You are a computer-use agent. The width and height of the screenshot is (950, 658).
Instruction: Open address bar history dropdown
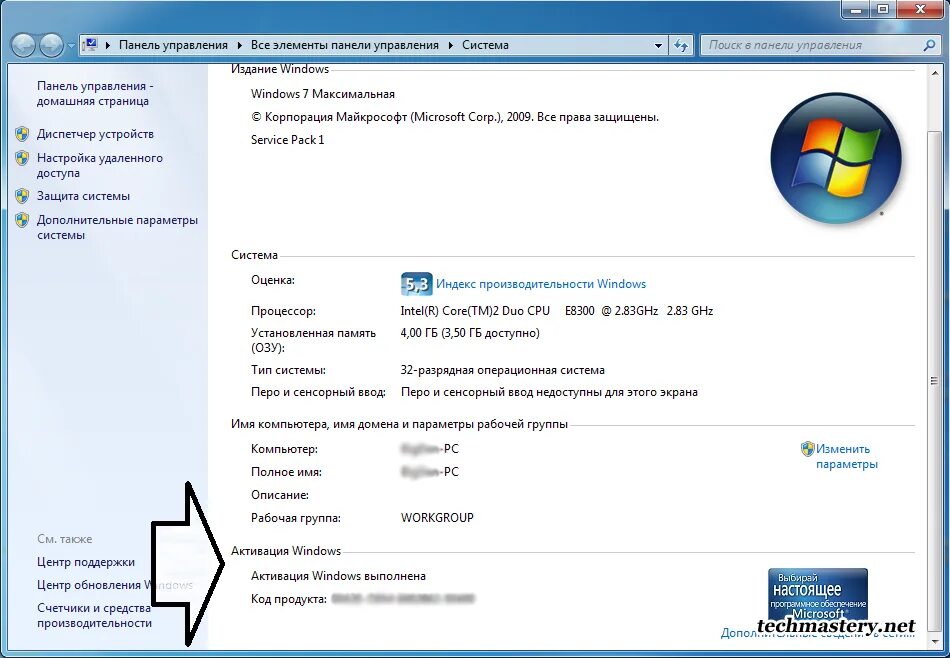659,45
